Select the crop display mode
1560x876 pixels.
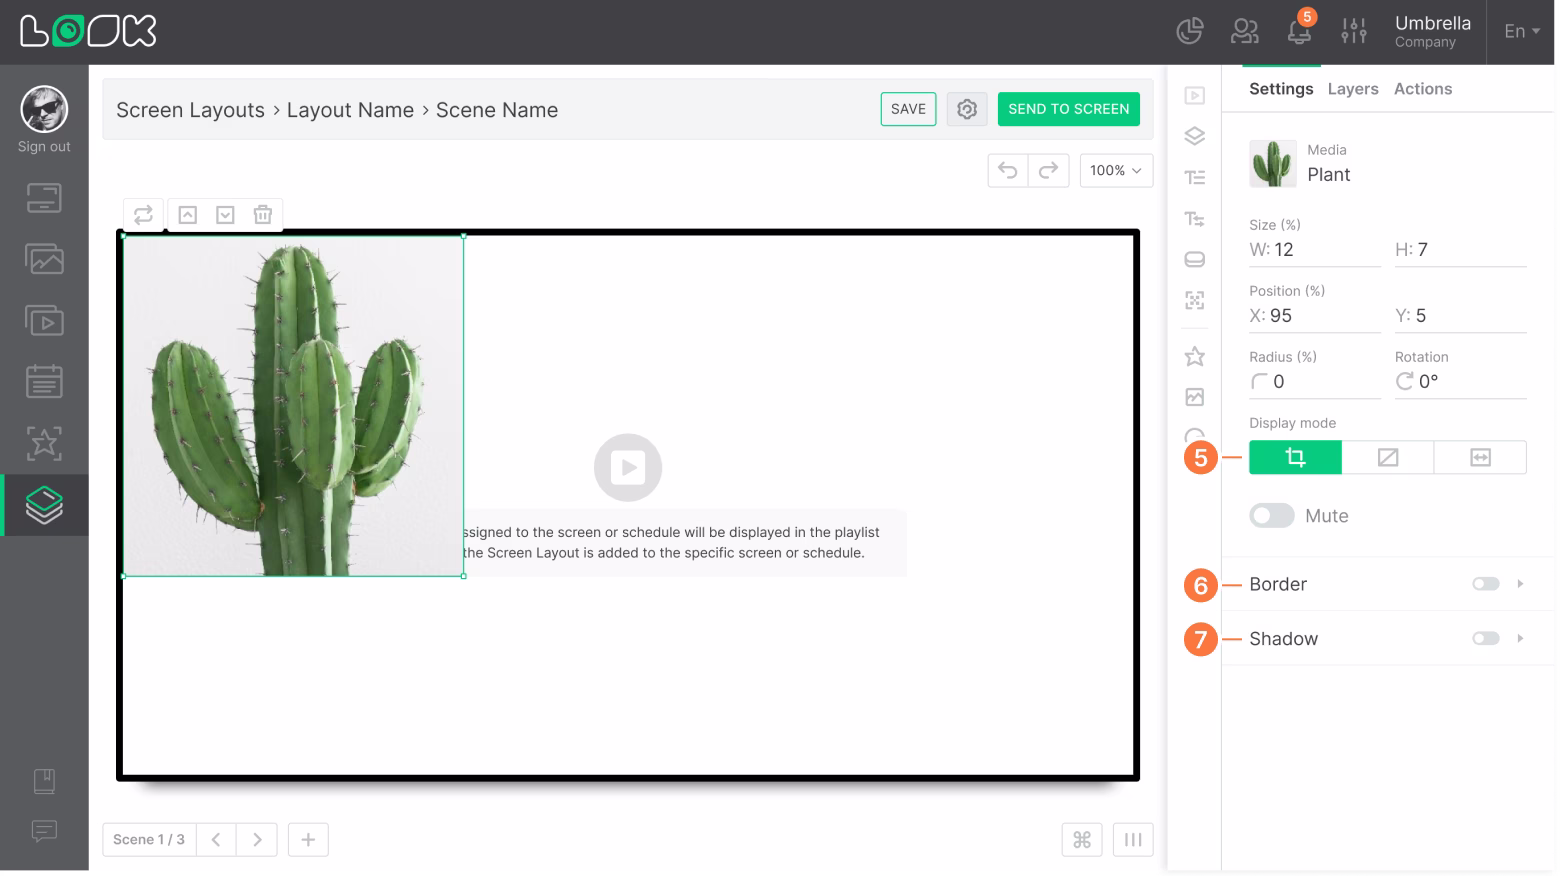point(1295,457)
